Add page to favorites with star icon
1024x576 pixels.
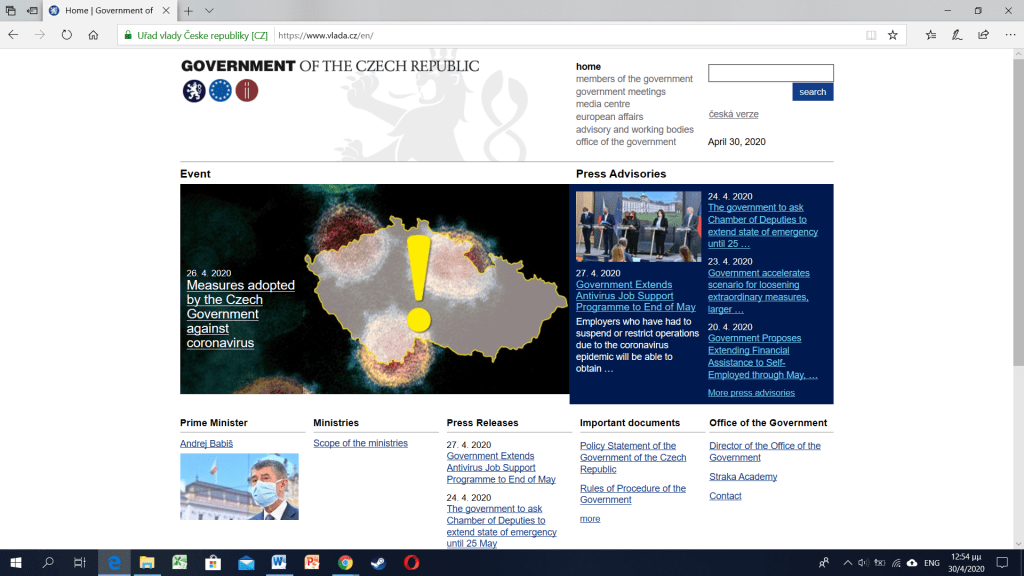click(x=893, y=34)
